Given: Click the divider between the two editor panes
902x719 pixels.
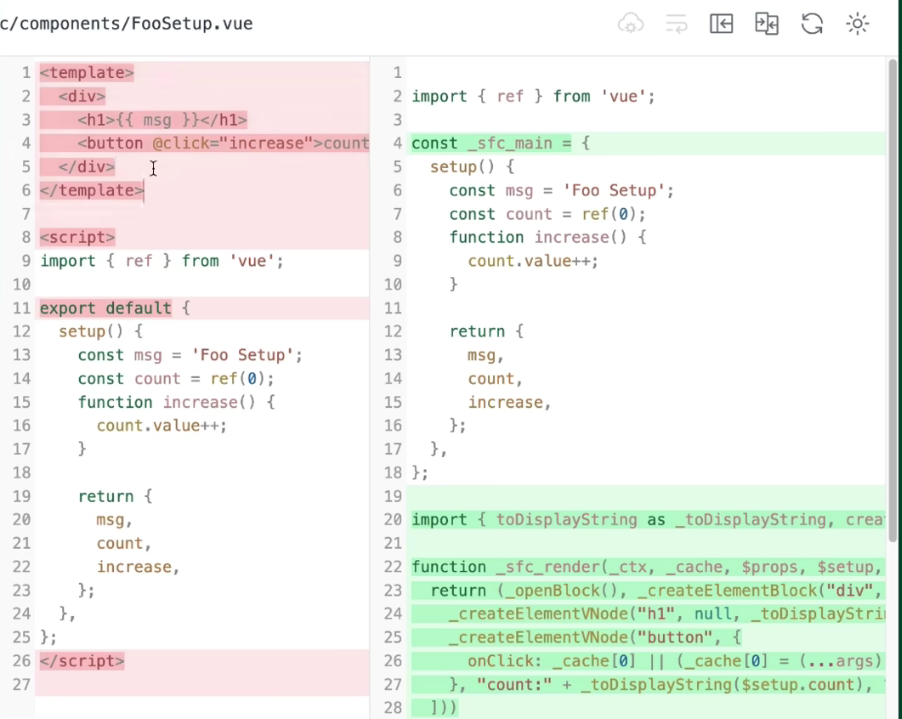Looking at the screenshot, I should click(x=370, y=400).
